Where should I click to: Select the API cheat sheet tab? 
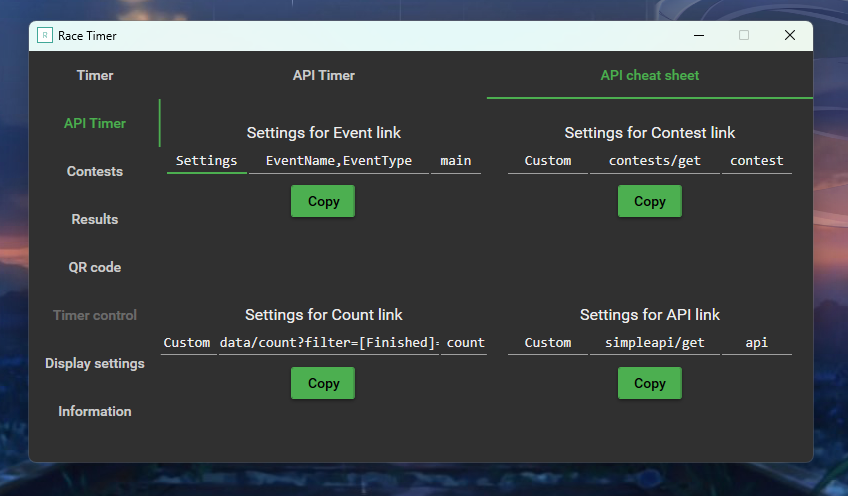click(650, 75)
